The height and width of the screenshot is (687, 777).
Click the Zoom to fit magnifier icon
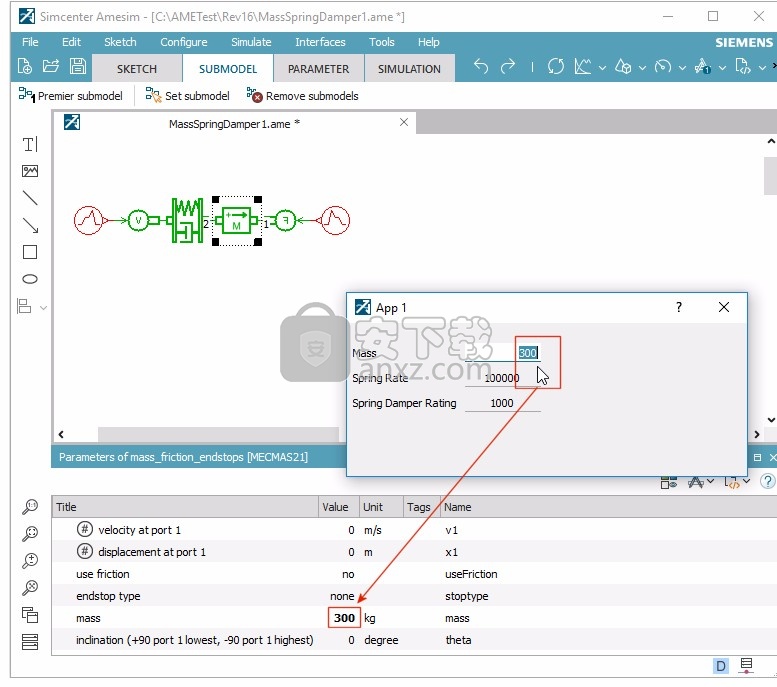coord(30,533)
